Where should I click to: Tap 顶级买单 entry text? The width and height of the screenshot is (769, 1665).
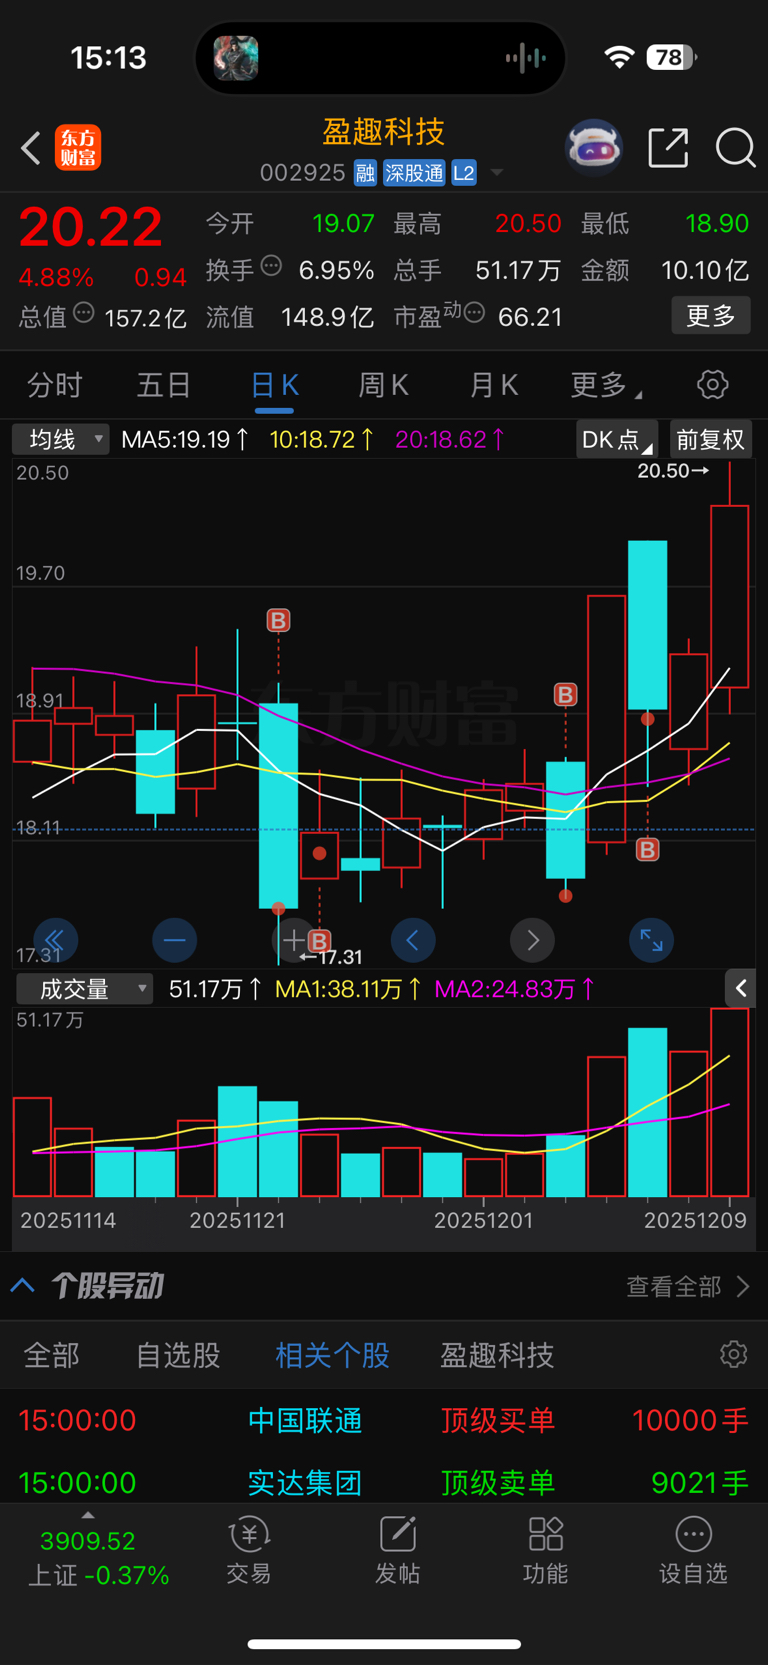tap(498, 1421)
